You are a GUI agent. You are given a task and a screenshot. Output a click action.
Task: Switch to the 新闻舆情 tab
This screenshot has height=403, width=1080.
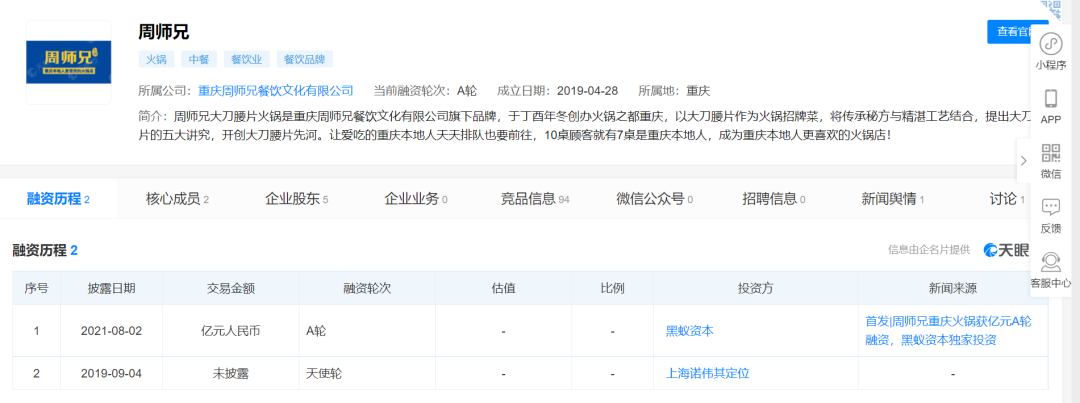point(893,199)
